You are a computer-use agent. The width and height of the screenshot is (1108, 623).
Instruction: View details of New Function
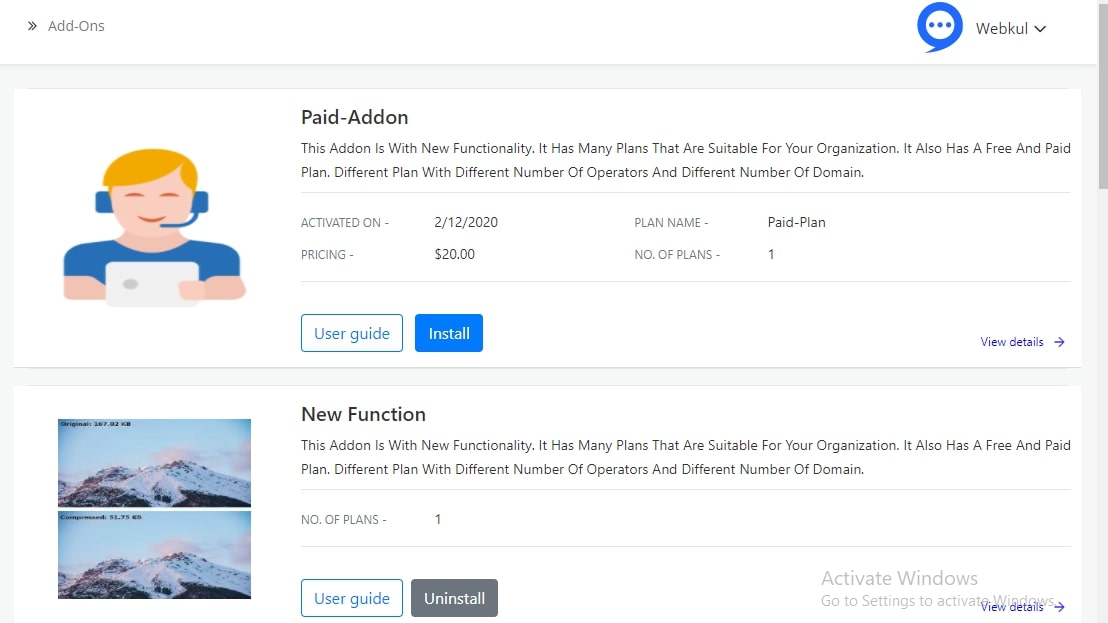click(x=1011, y=607)
